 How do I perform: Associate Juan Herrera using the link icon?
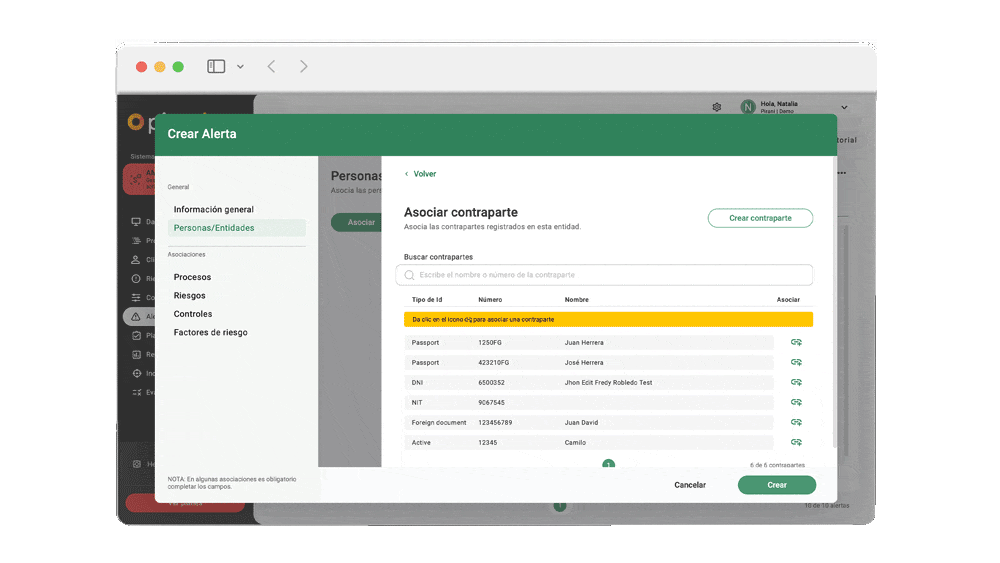coord(796,342)
